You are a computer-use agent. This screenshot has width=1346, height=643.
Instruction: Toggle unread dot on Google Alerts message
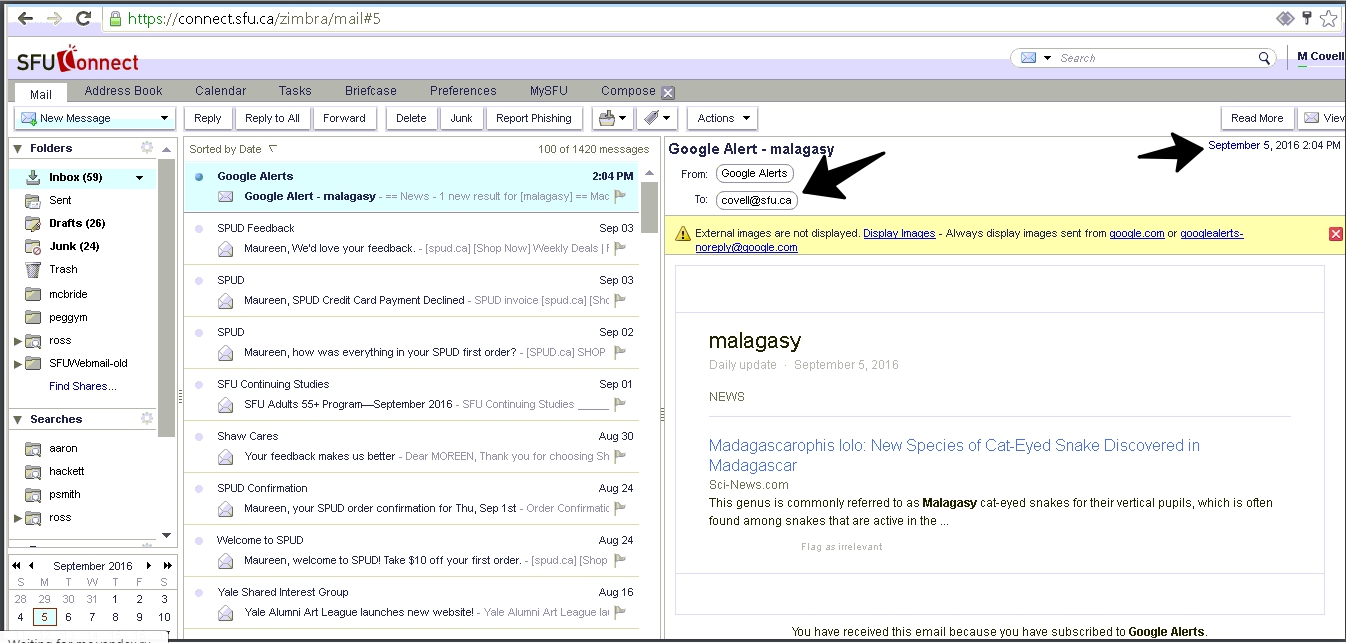pyautogui.click(x=199, y=176)
